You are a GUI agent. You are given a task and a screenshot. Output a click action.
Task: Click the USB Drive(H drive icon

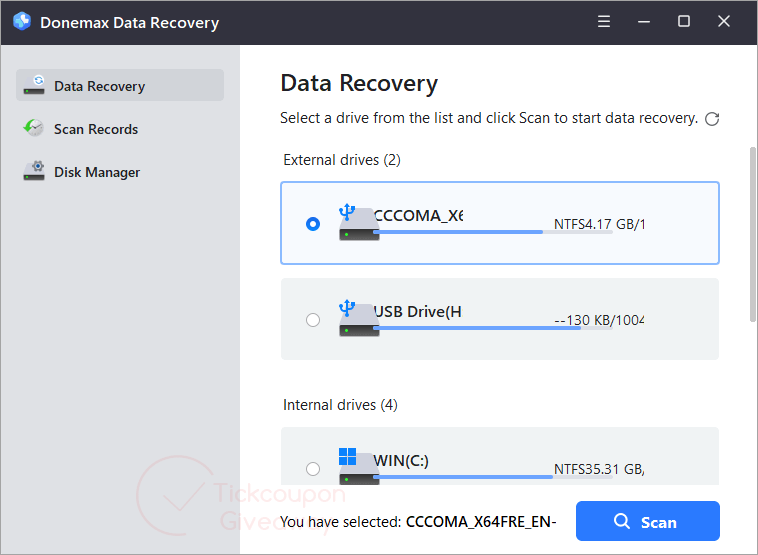coord(358,319)
